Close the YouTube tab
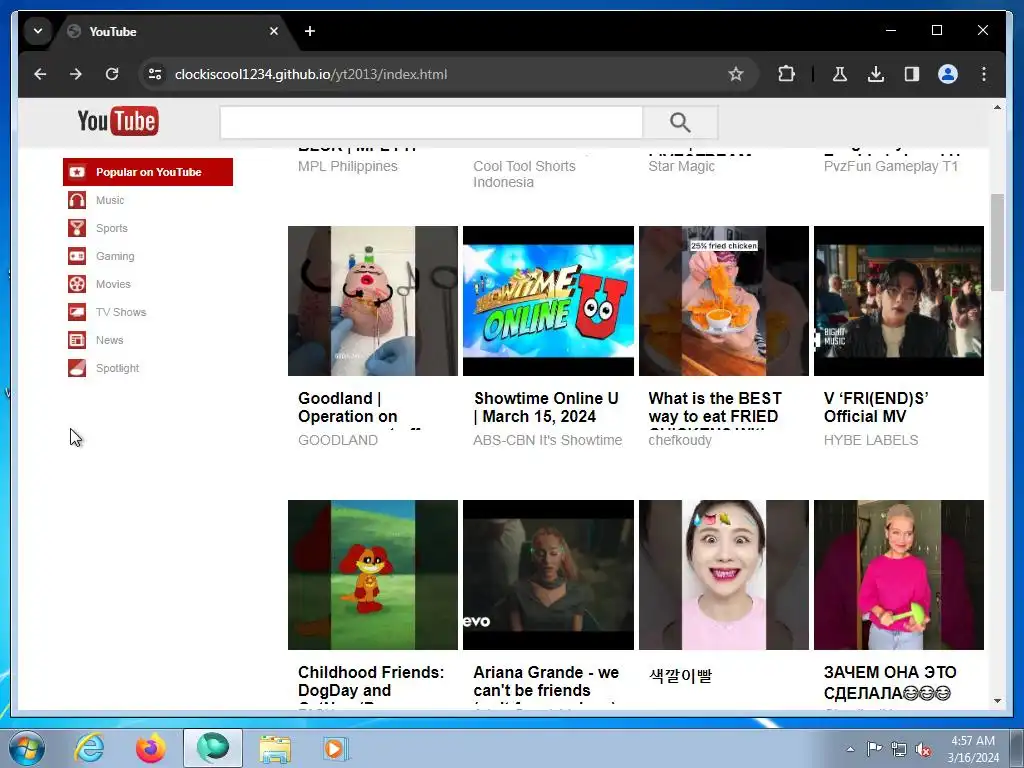 274,31
